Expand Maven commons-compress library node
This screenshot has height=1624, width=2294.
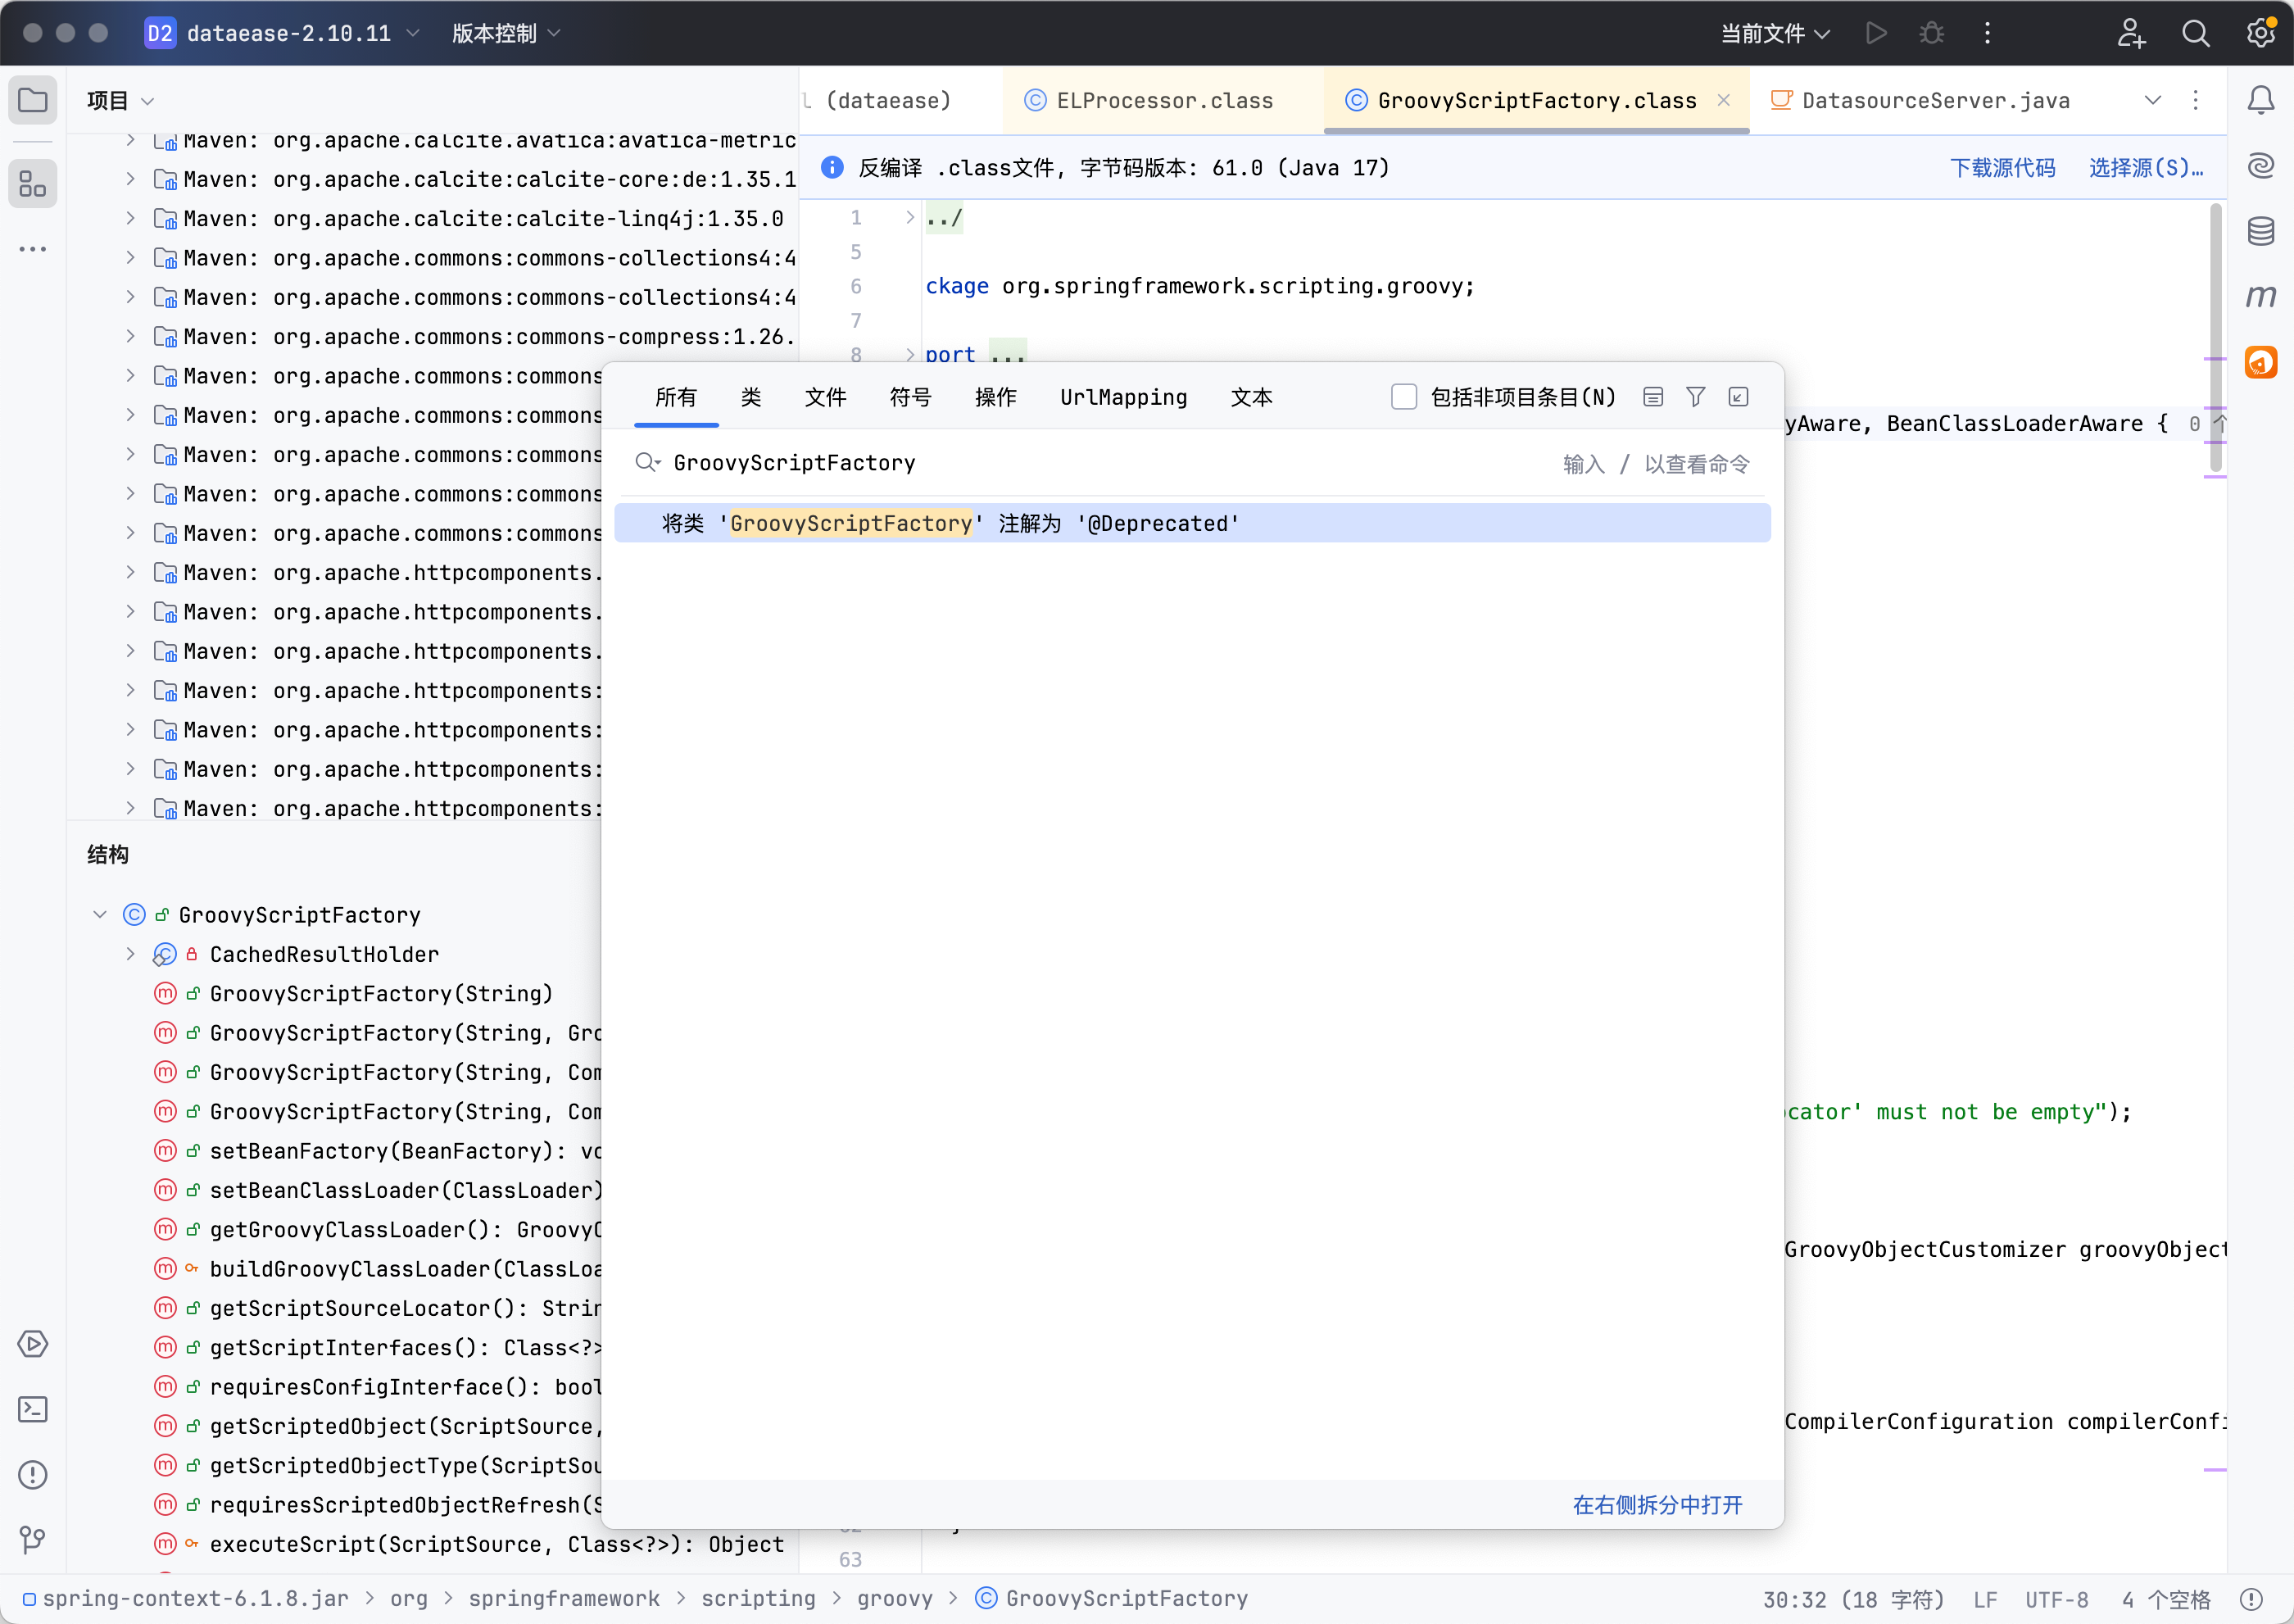130,336
